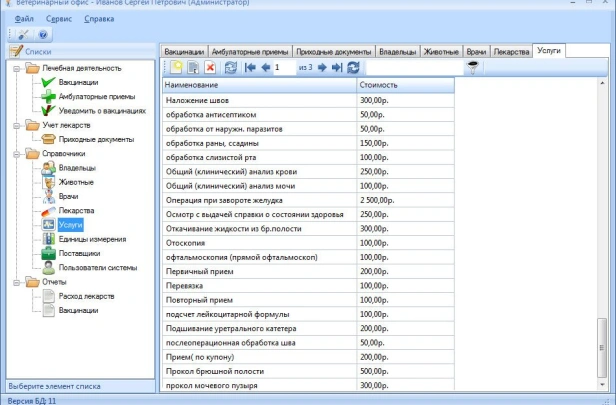Collapse the Лечебная деятельность tree node

click(x=16, y=68)
